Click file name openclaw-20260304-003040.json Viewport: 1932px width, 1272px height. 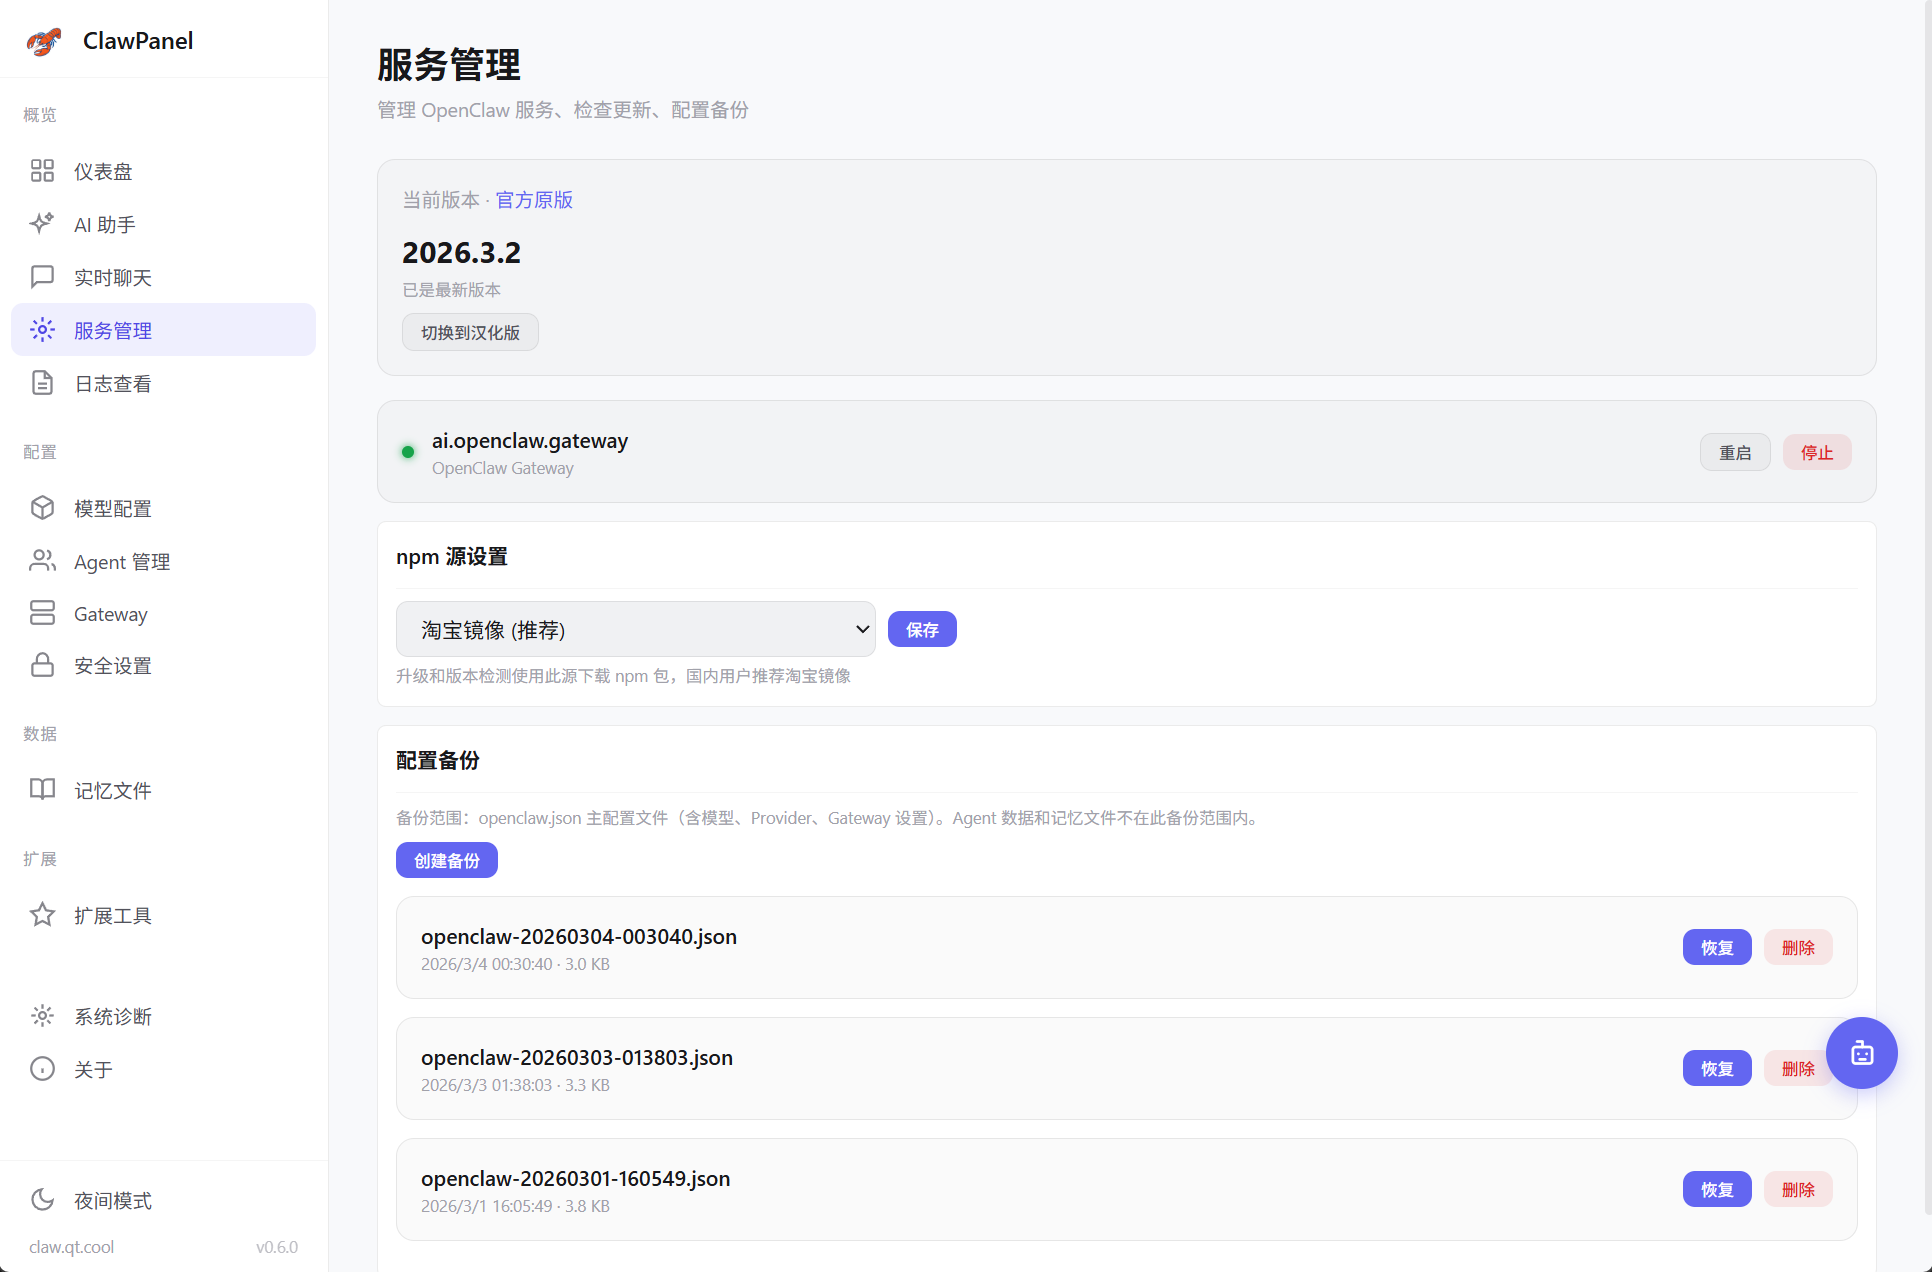579,936
